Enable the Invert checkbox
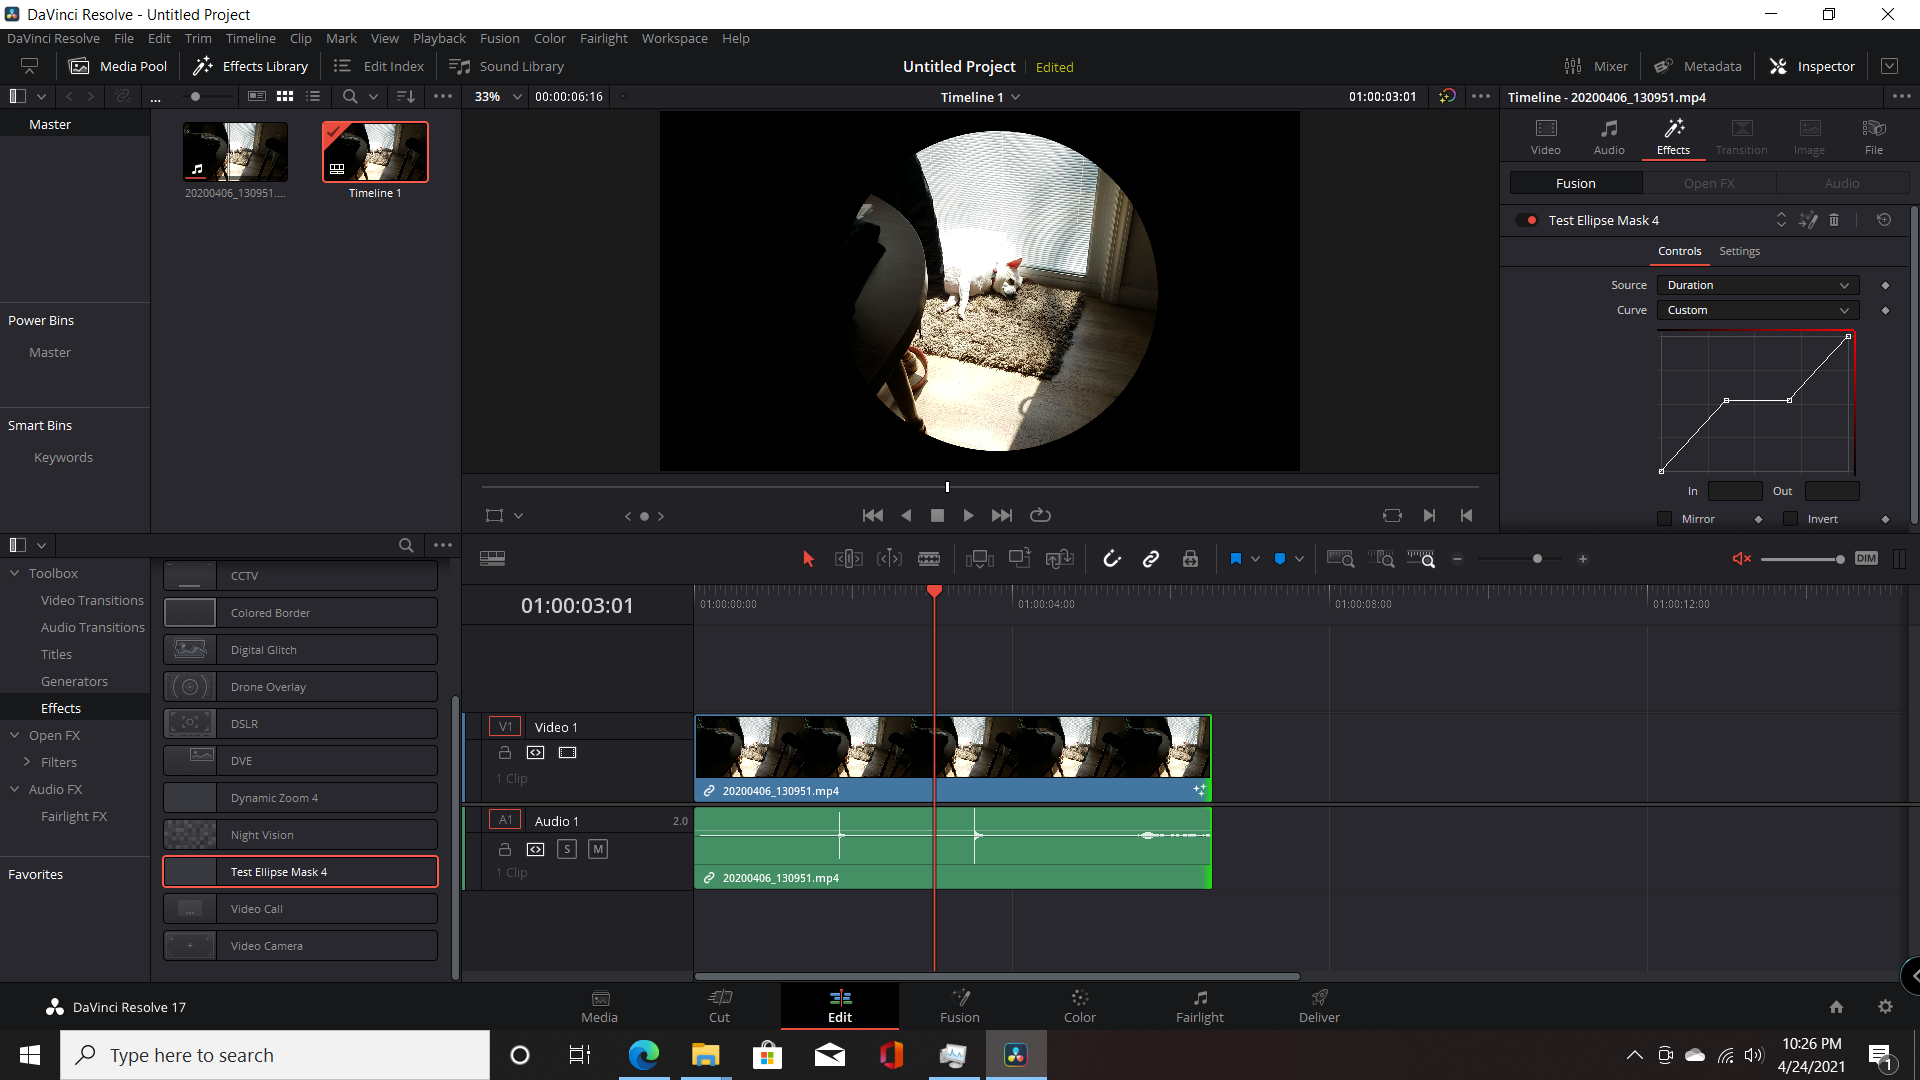The height and width of the screenshot is (1080, 1920). (1790, 519)
